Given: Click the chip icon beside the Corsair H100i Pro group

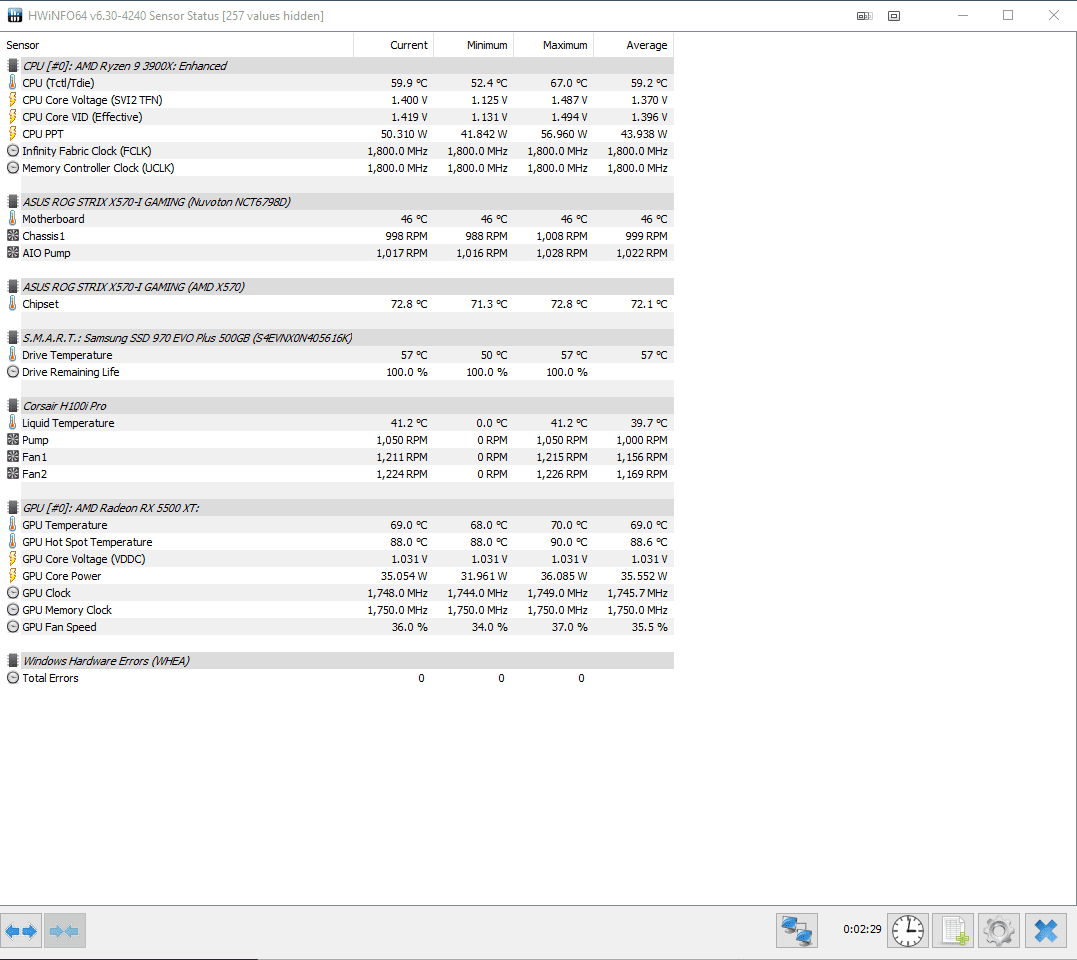Looking at the screenshot, I should click(x=12, y=406).
